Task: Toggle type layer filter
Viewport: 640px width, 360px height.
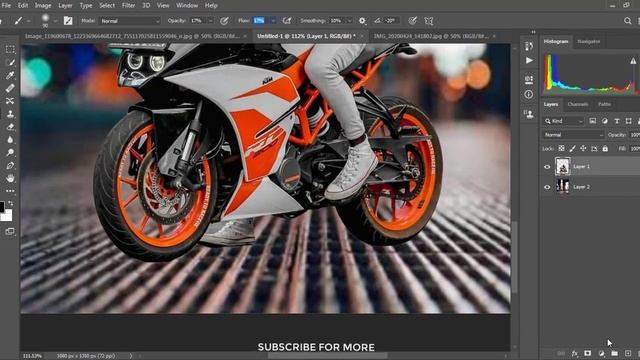Action: pyautogui.click(x=617, y=121)
